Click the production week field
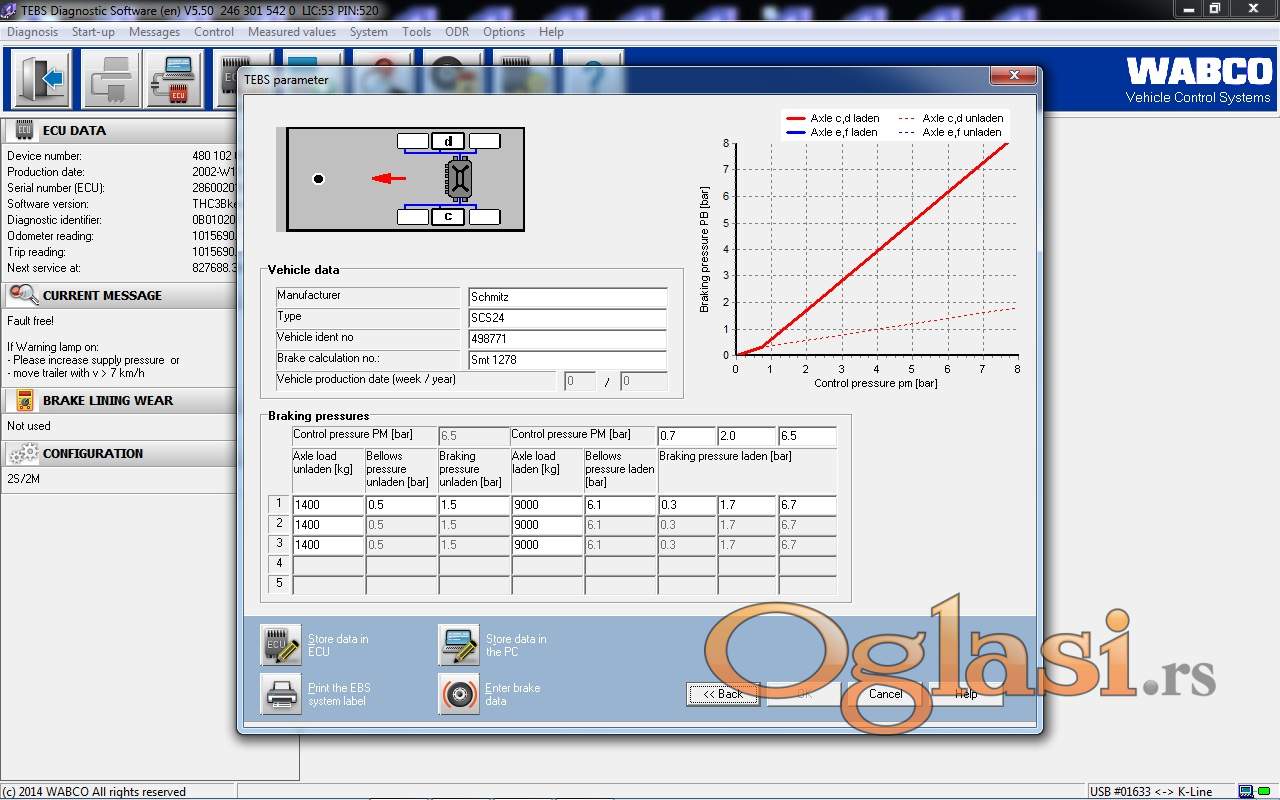Screen dimensions: 1280x800 pyautogui.click(x=580, y=381)
